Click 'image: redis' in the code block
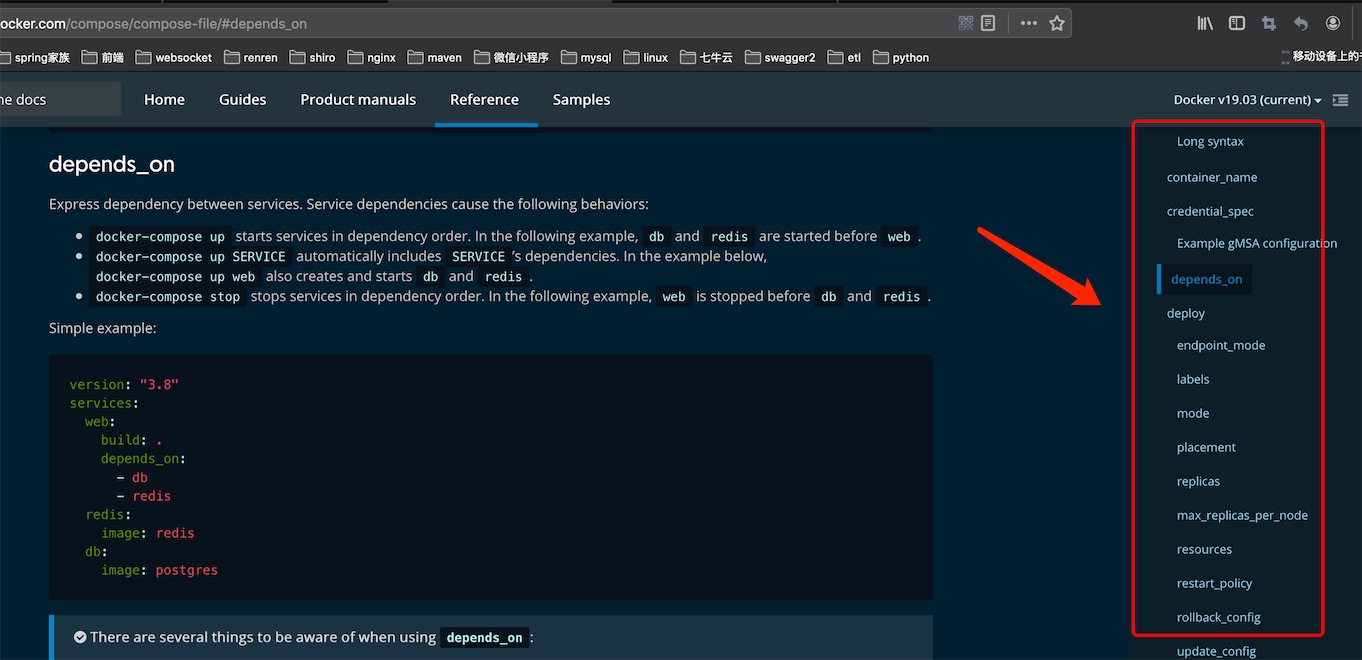Screen dimensions: 1362x660 148,534
